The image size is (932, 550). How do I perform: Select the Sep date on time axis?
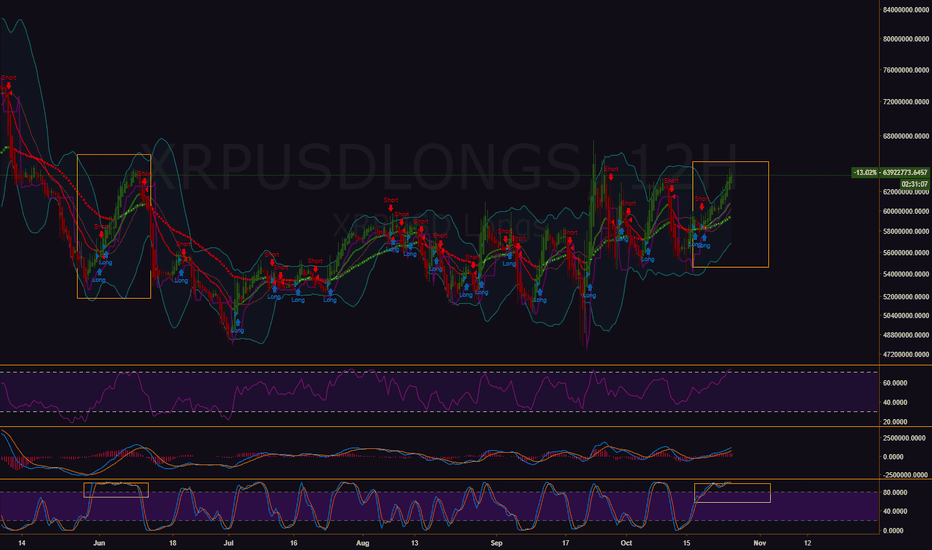(x=497, y=543)
